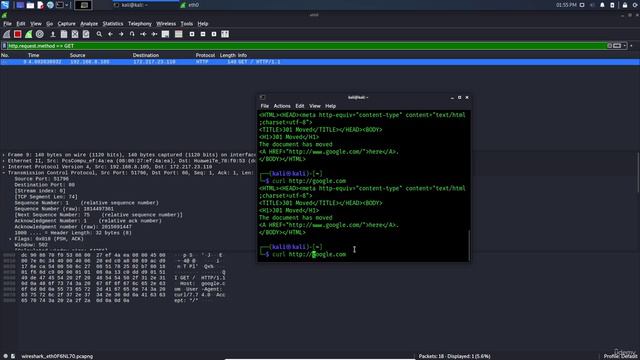640x360 pixels.
Task: Sort by the Destination column header
Action: point(146,55)
